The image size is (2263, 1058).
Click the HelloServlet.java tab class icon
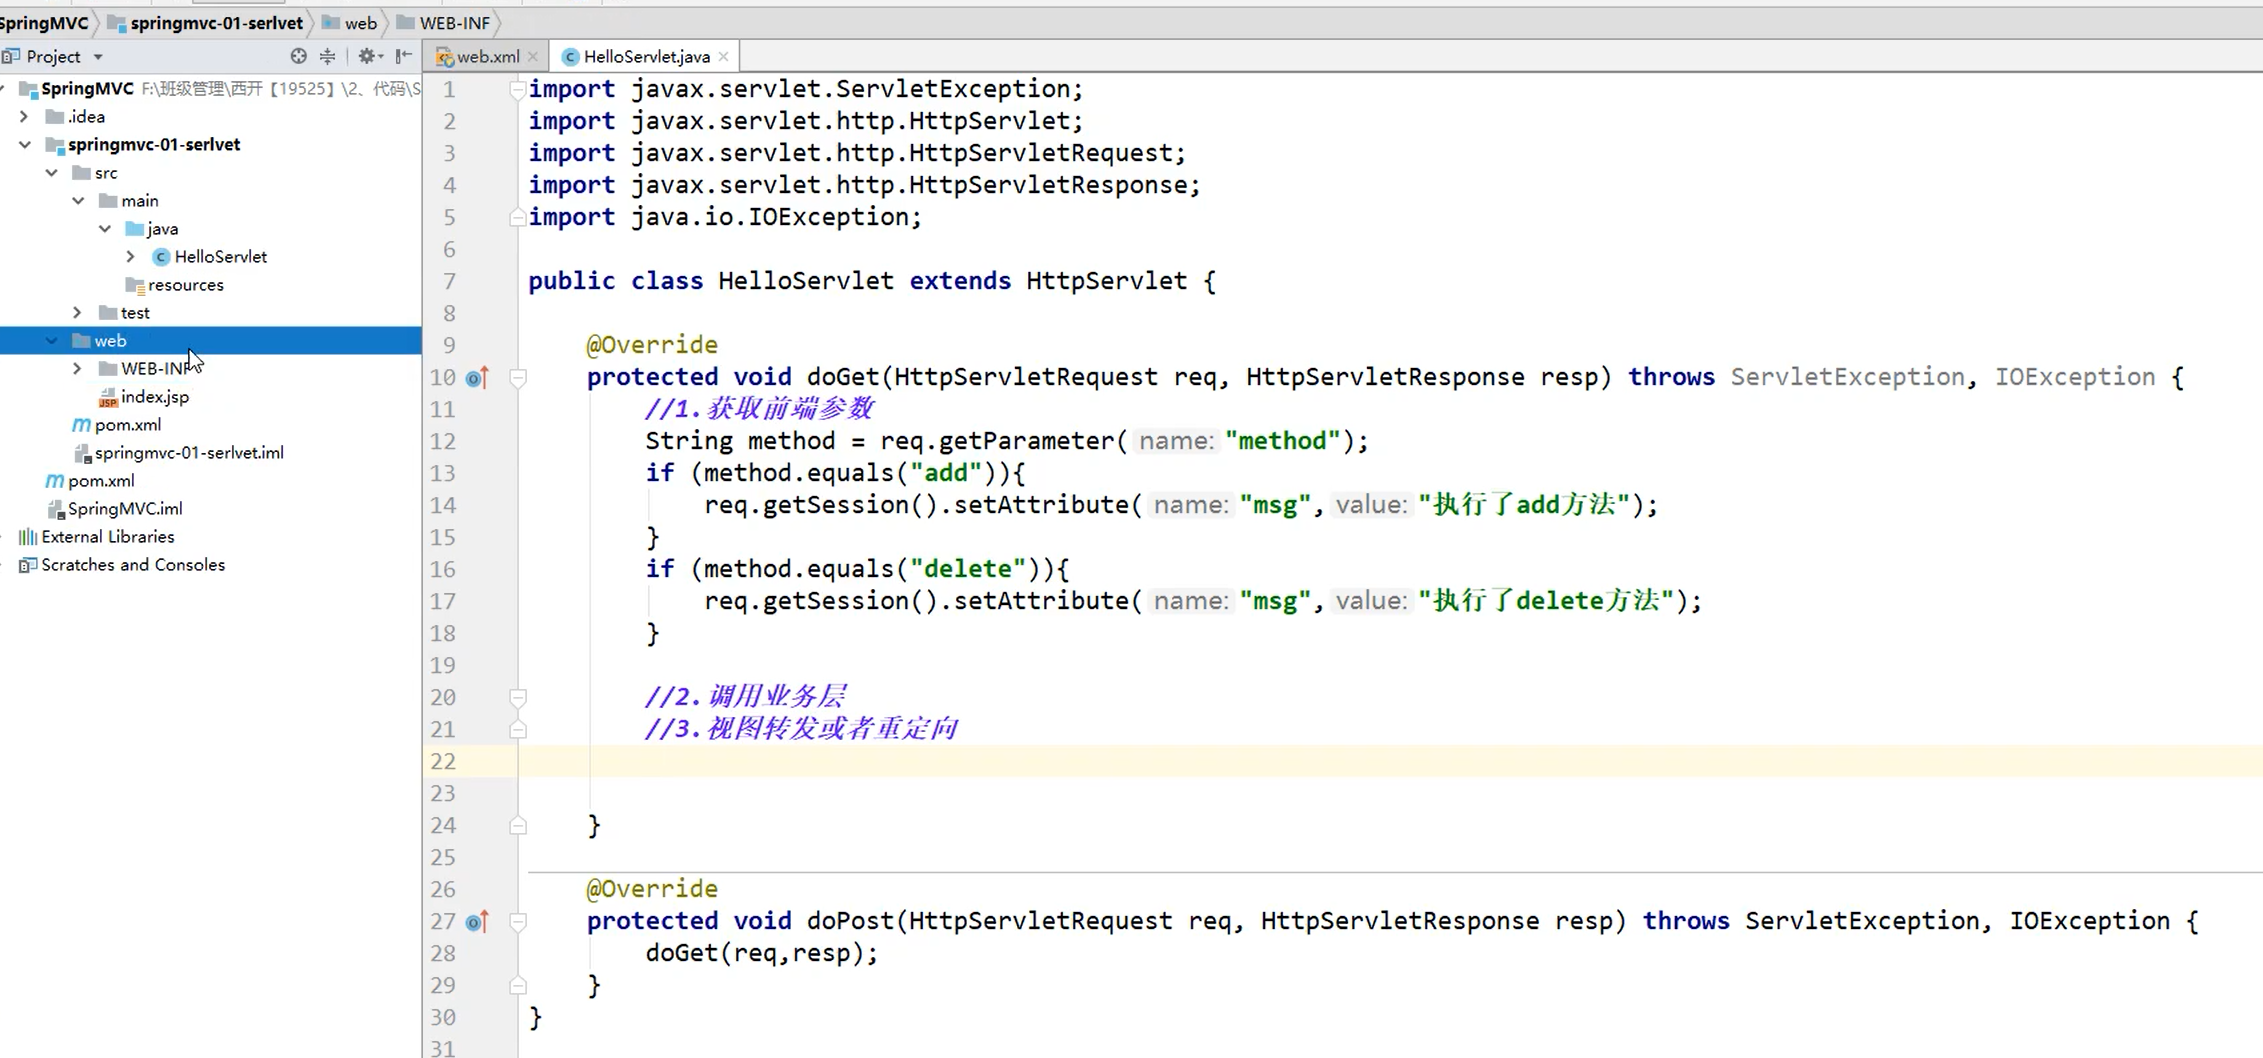[570, 57]
